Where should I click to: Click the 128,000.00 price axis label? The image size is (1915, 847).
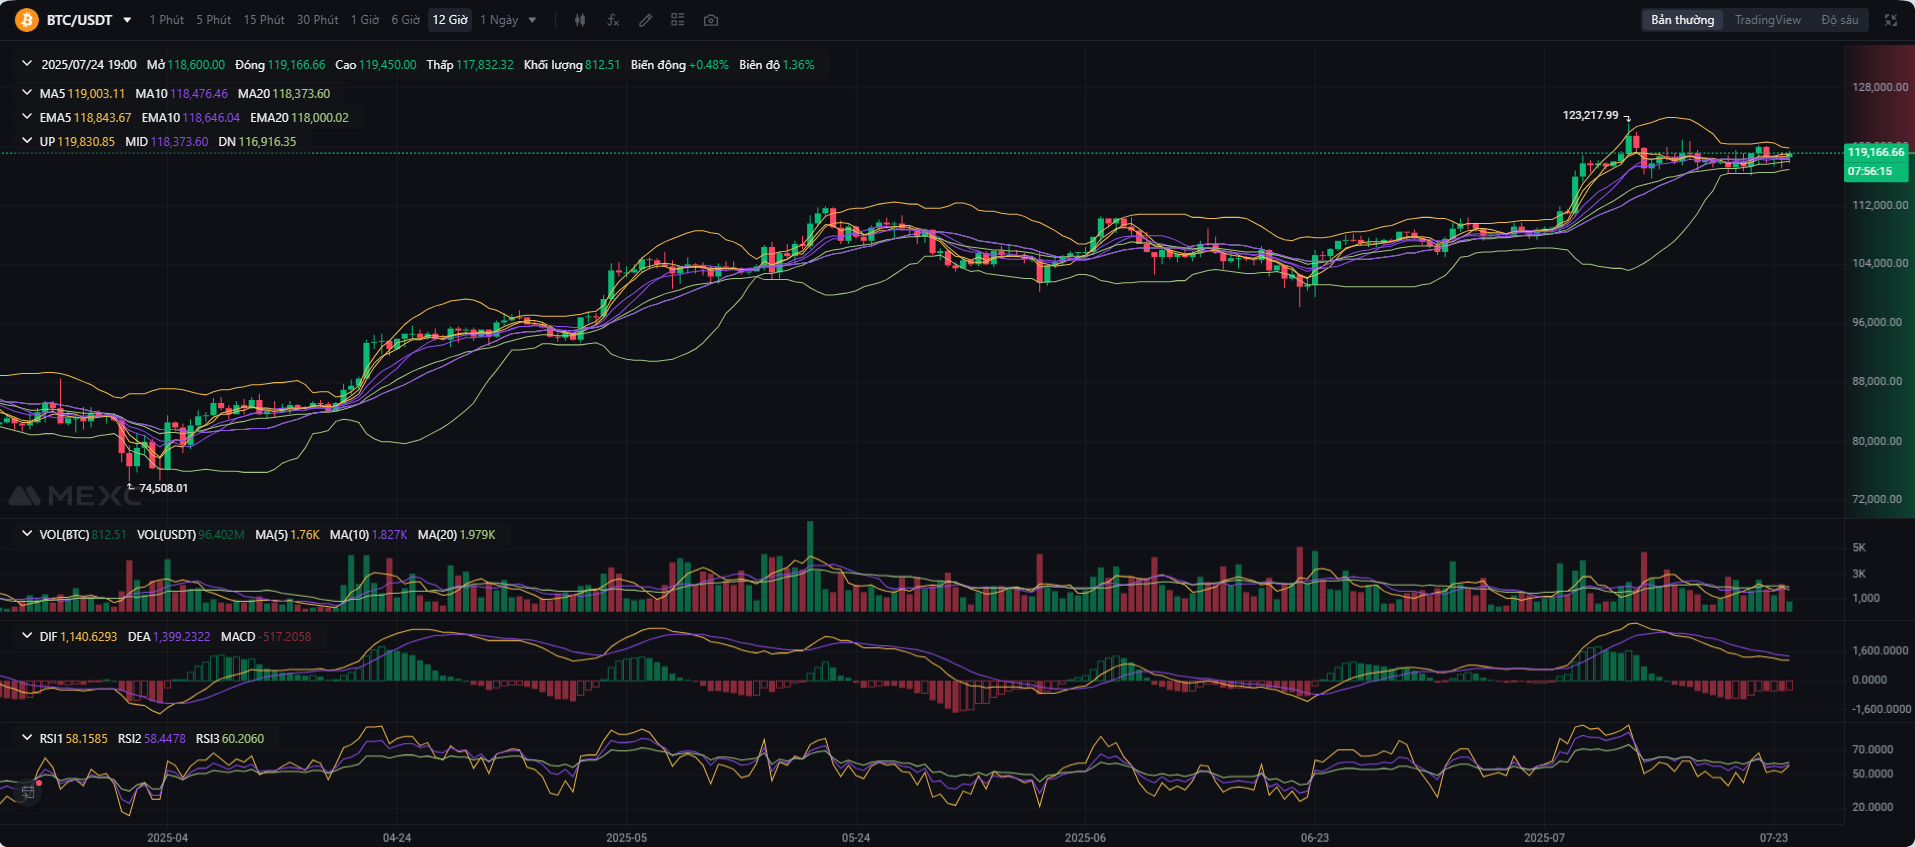tap(1880, 87)
